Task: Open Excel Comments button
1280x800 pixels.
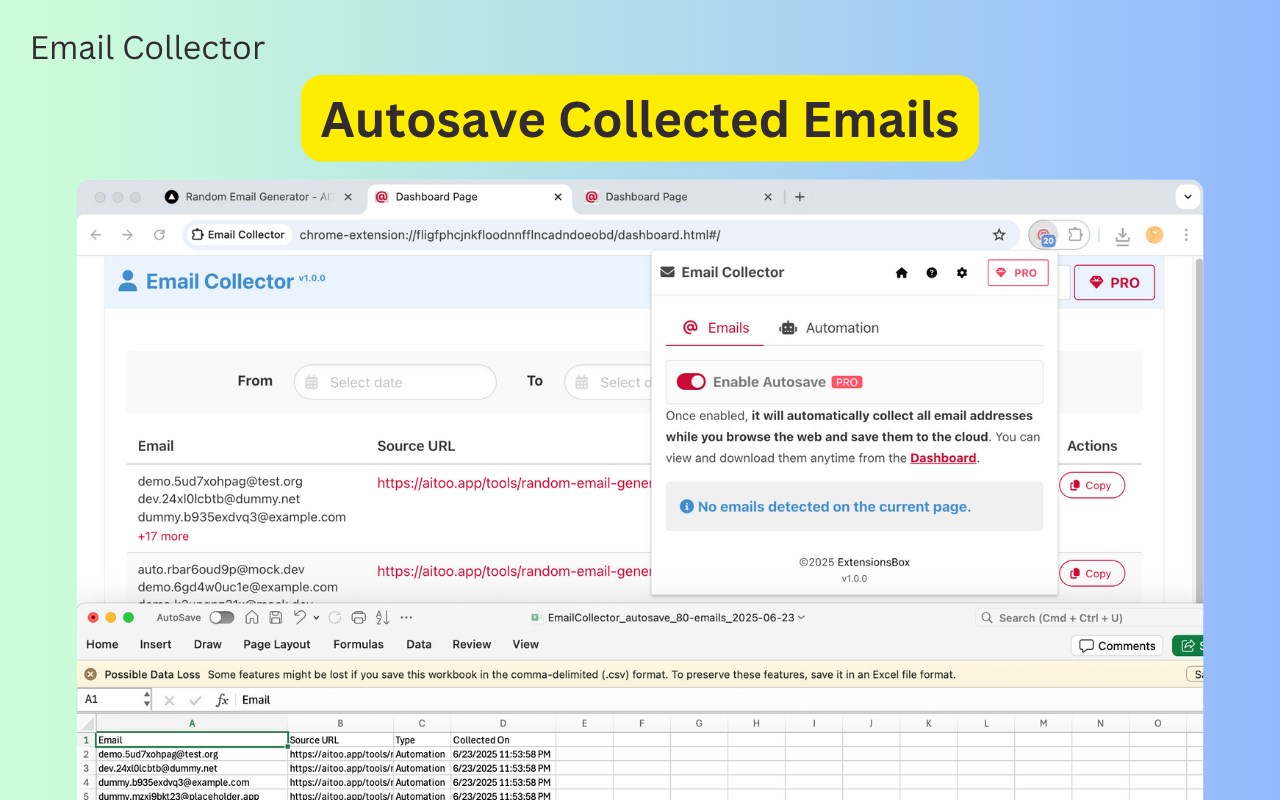Action: click(x=1117, y=646)
